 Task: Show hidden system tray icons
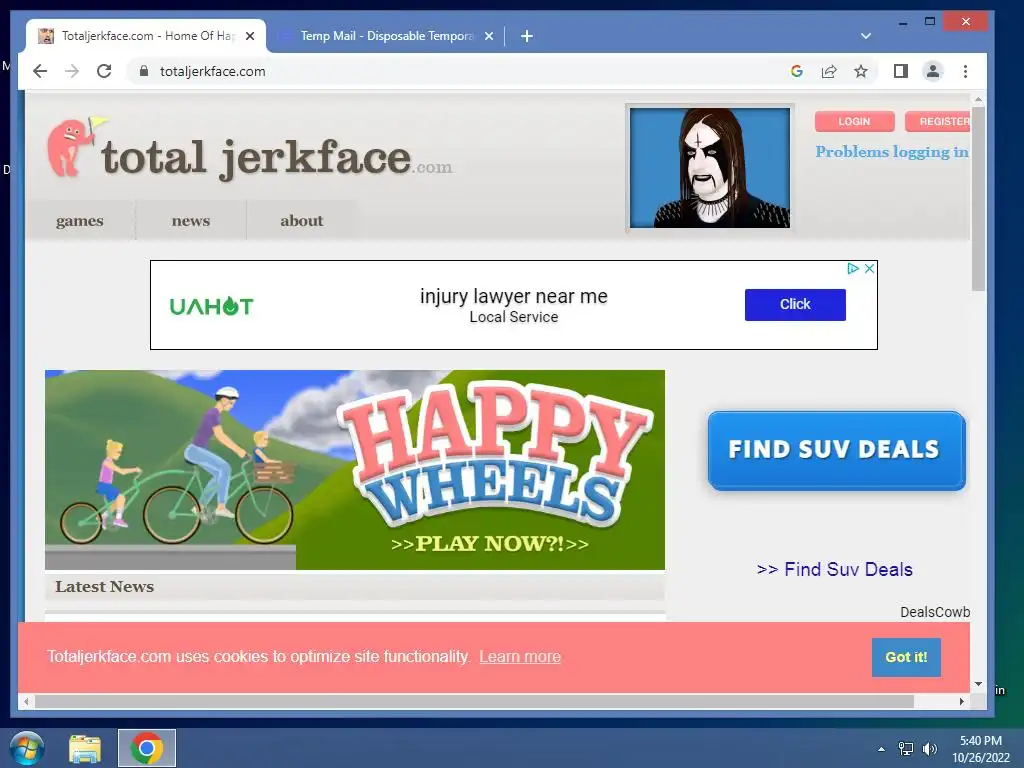(882, 749)
